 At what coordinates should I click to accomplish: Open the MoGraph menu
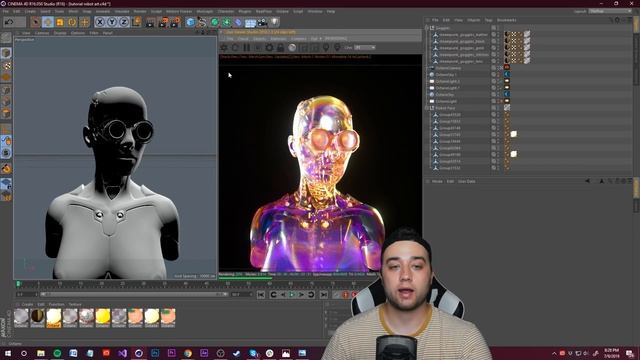[204, 11]
